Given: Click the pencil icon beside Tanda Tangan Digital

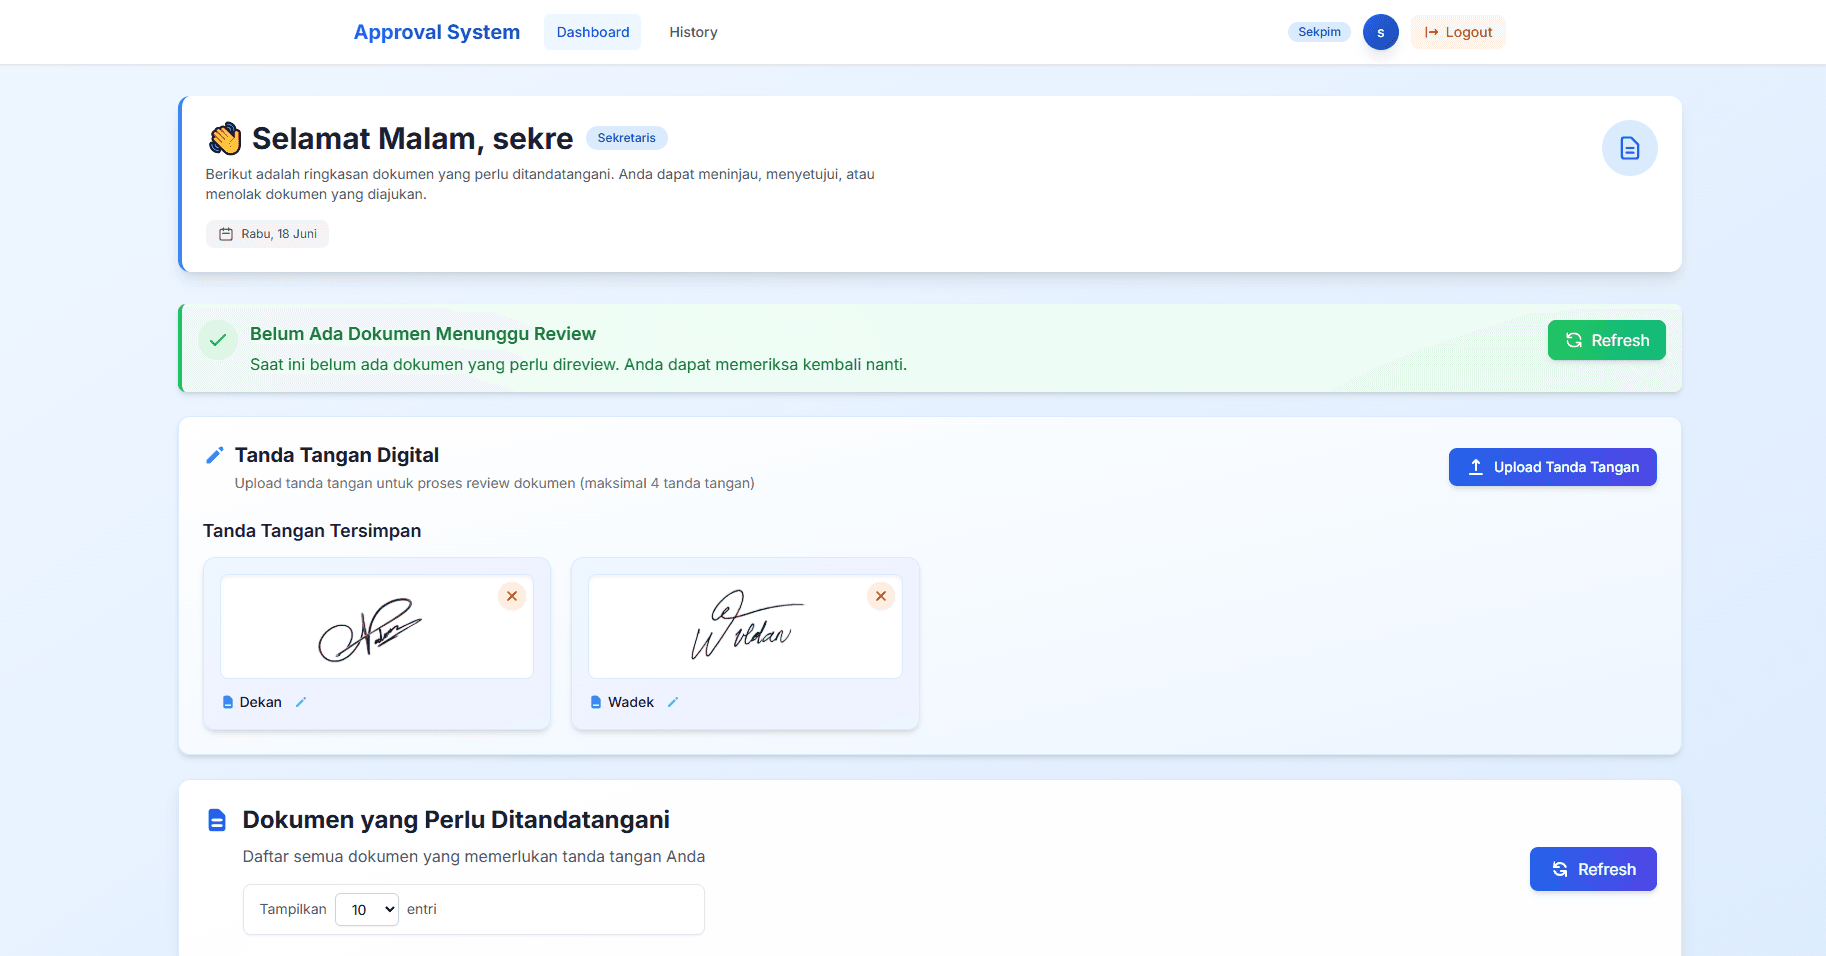Looking at the screenshot, I should coord(213,454).
